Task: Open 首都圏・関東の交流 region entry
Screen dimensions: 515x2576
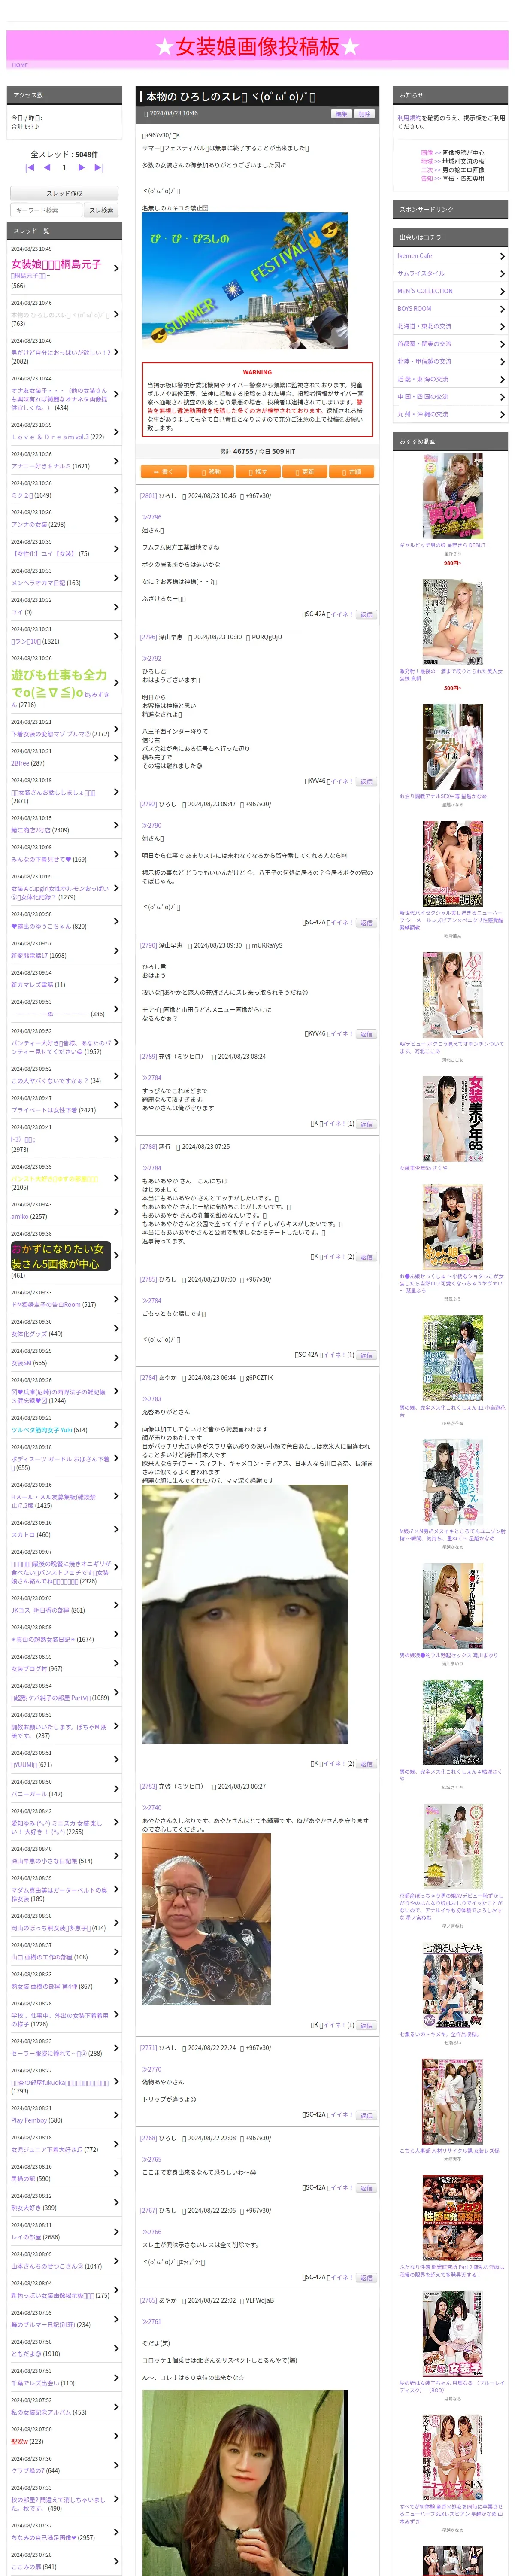Action: coord(450,344)
